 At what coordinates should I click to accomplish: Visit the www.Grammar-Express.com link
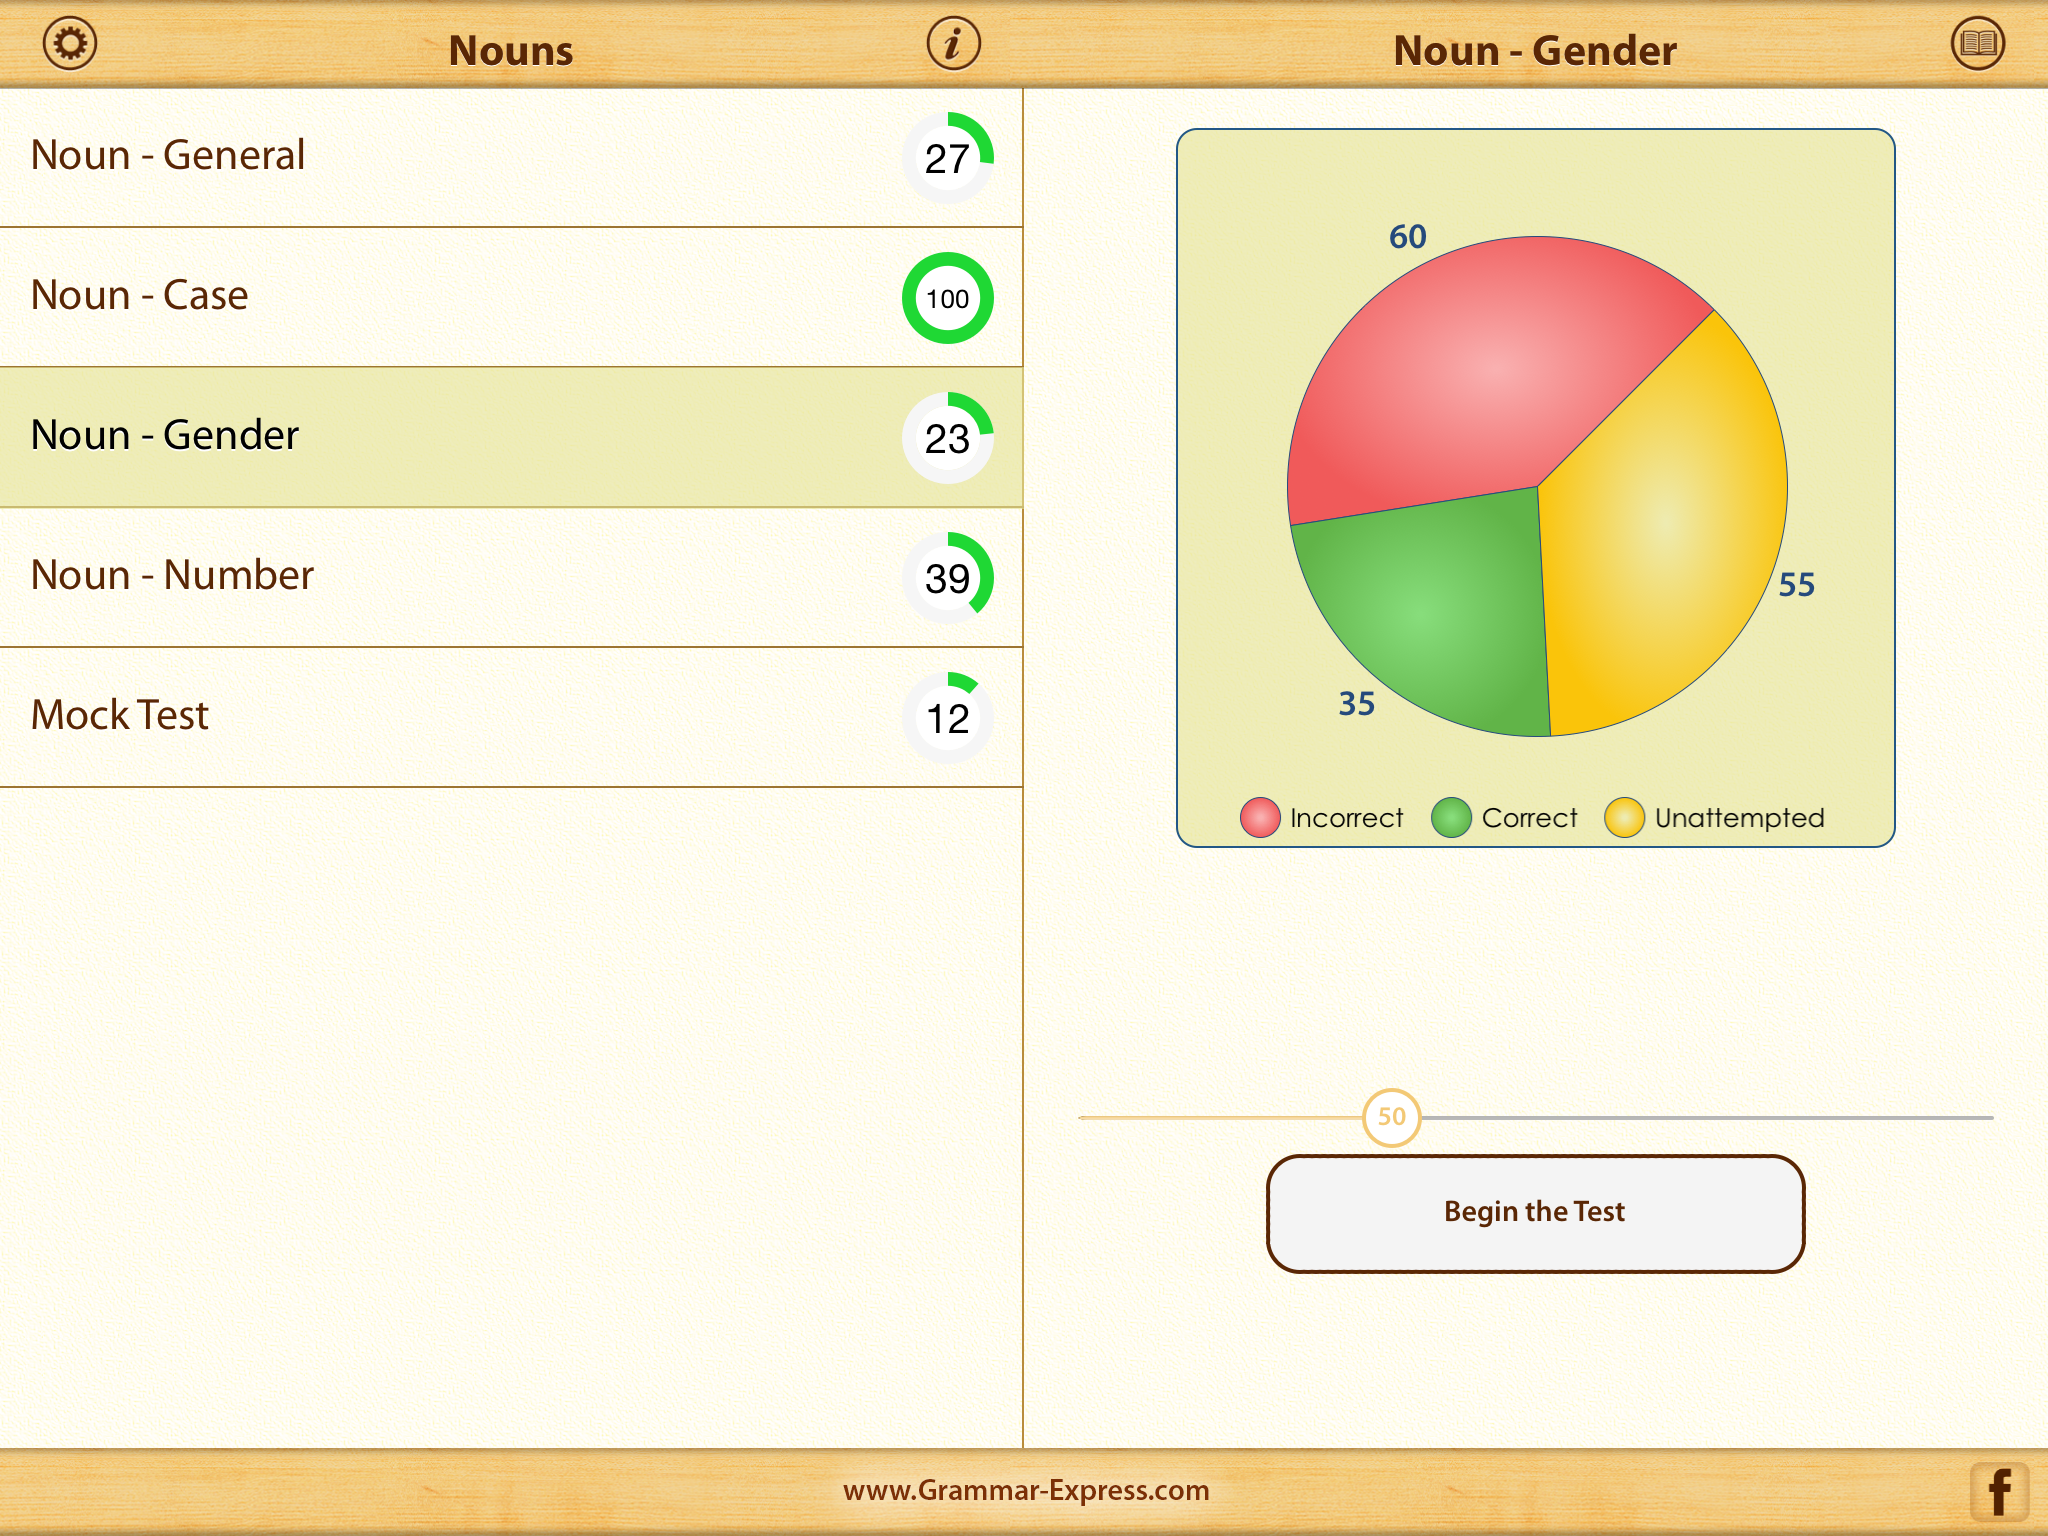[x=1026, y=1490]
